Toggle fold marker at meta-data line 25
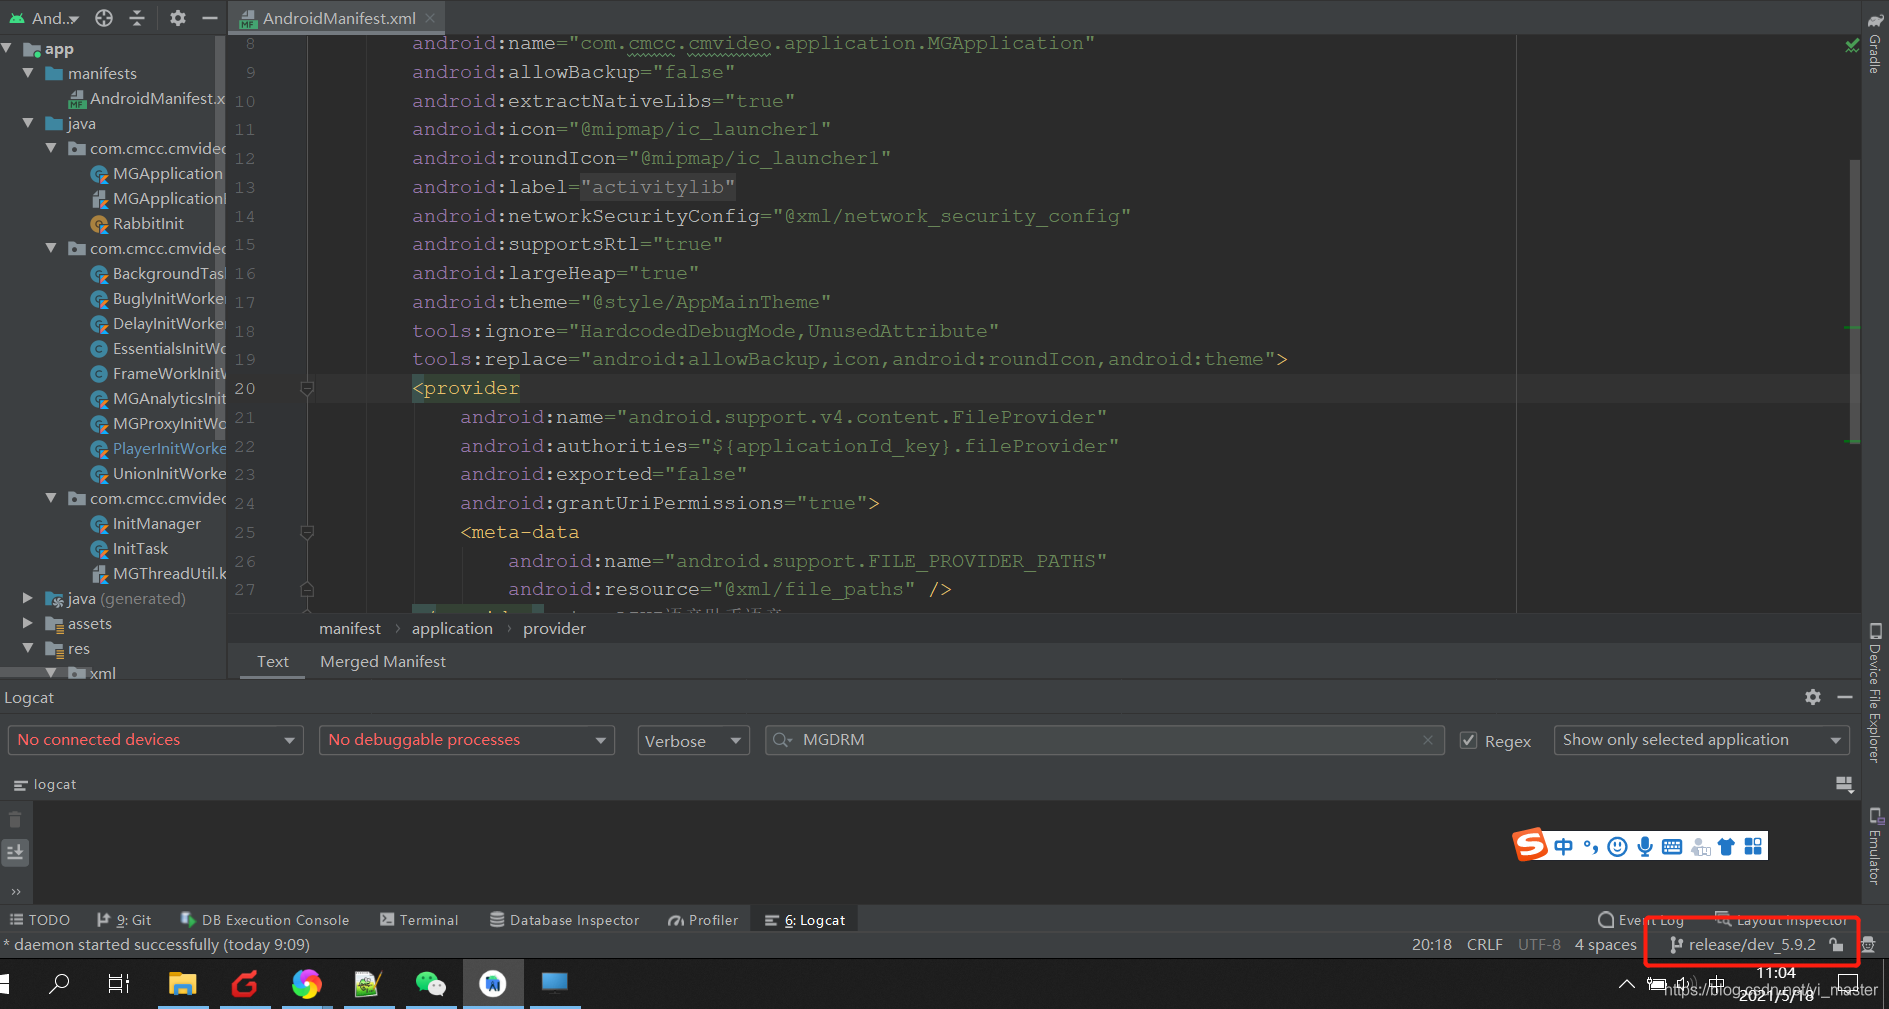 click(307, 532)
